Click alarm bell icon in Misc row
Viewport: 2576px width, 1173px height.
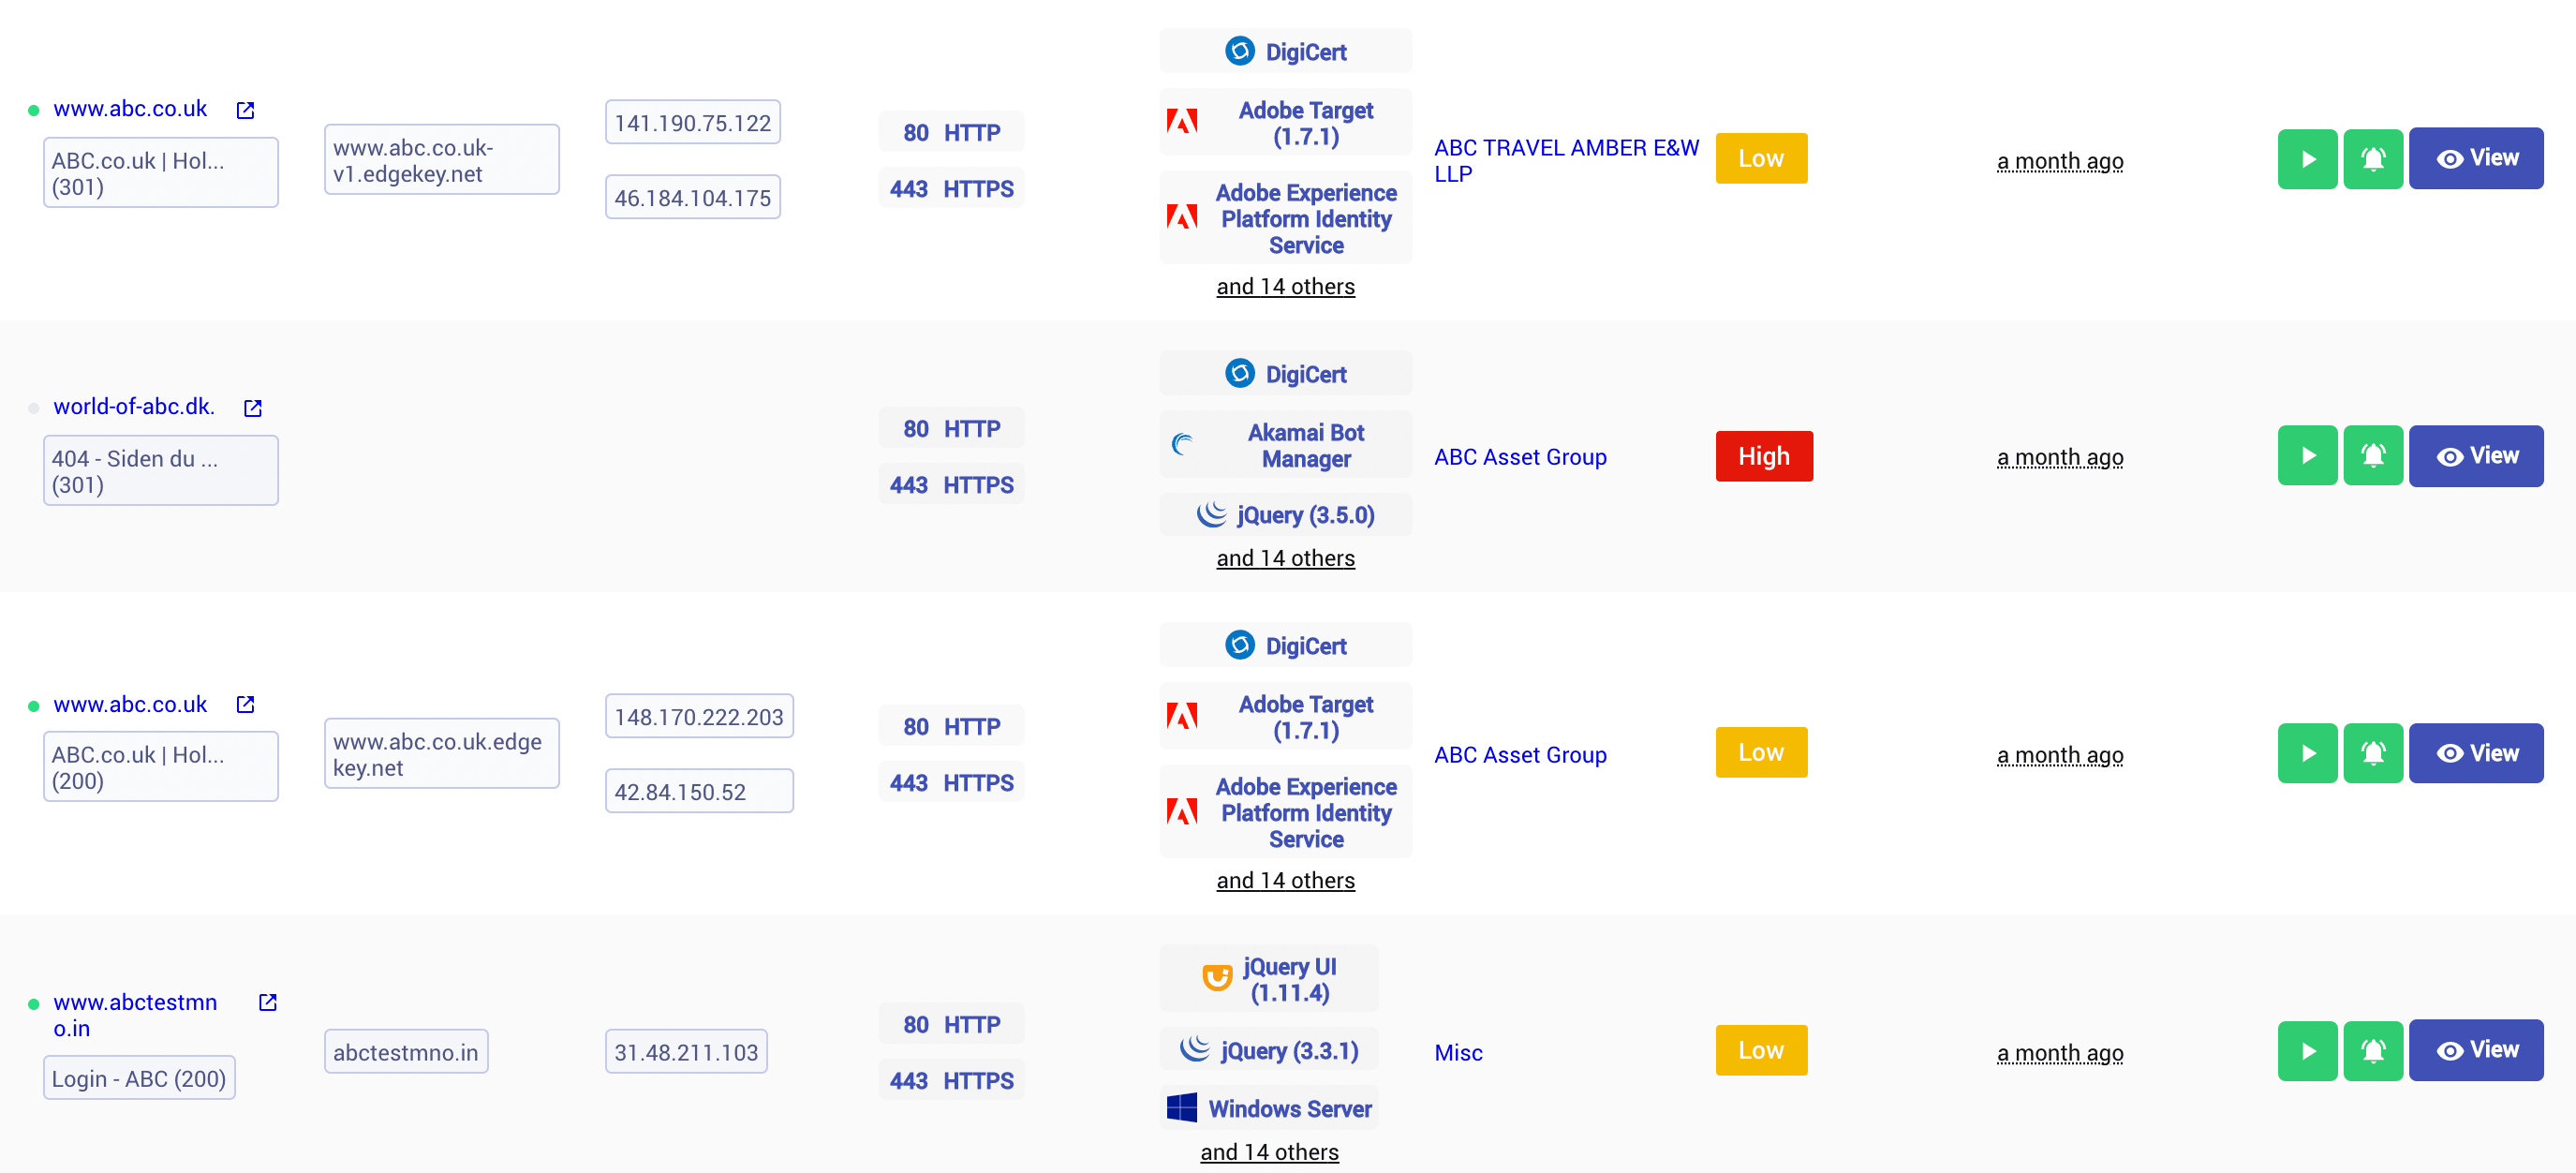point(2373,1050)
